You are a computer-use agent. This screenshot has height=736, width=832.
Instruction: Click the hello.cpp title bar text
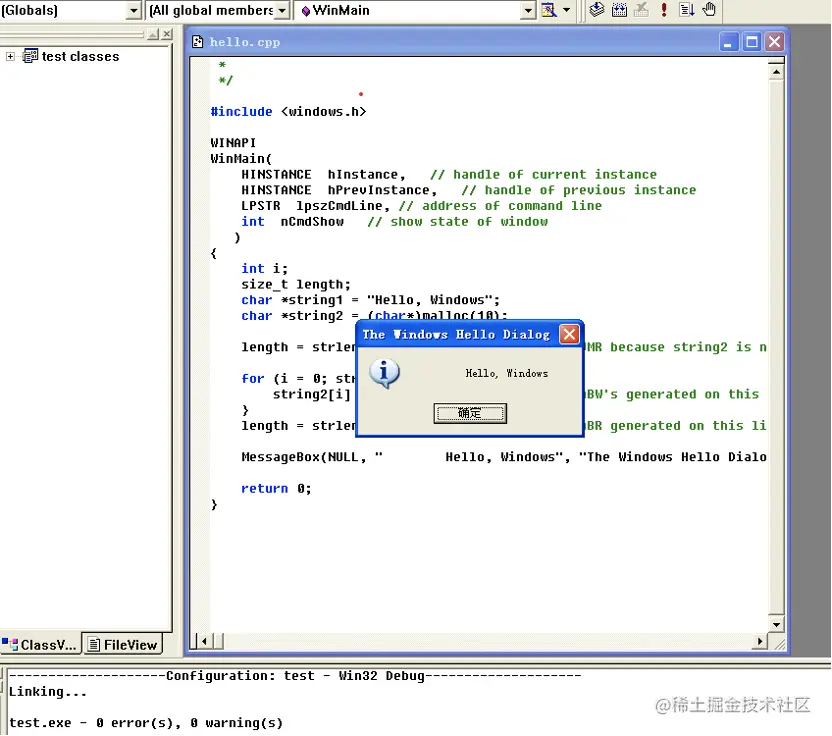coord(245,42)
